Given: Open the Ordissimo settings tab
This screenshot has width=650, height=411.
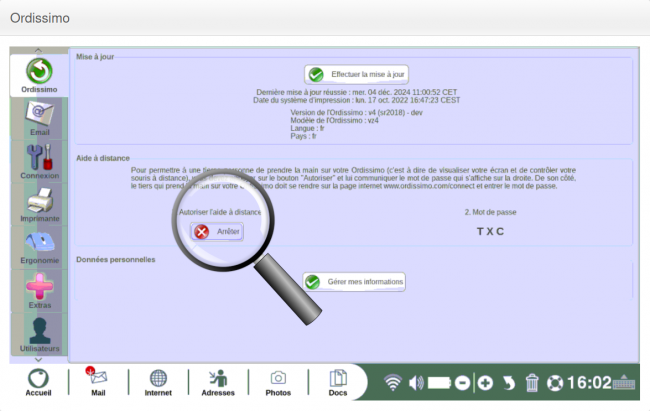Looking at the screenshot, I should 39,76.
